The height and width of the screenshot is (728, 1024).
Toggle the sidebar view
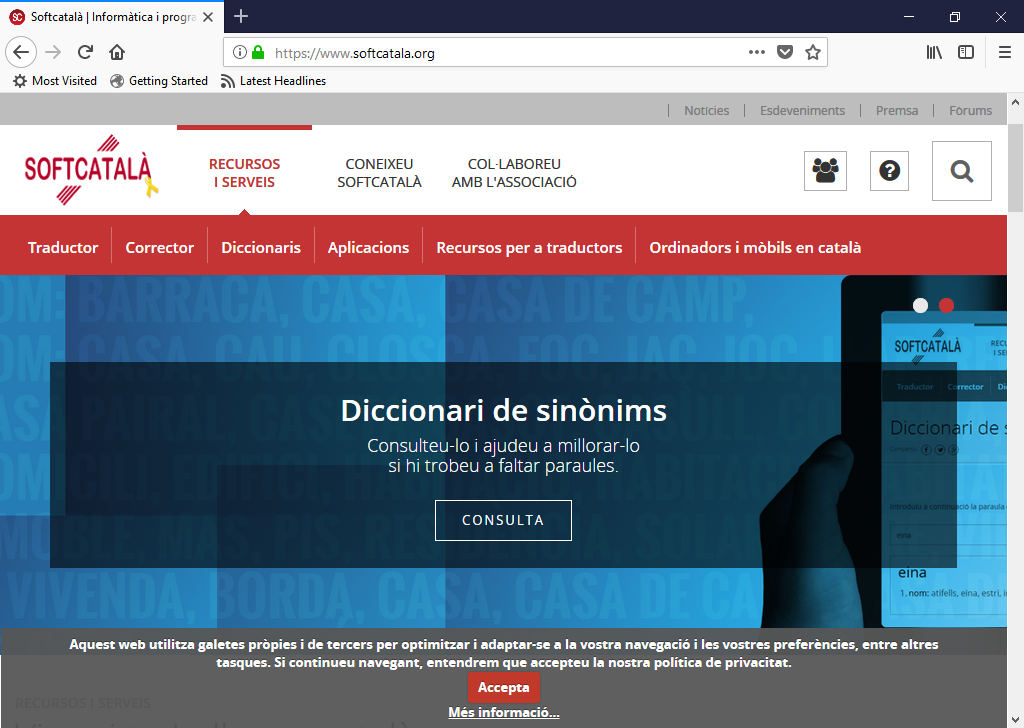coord(966,52)
